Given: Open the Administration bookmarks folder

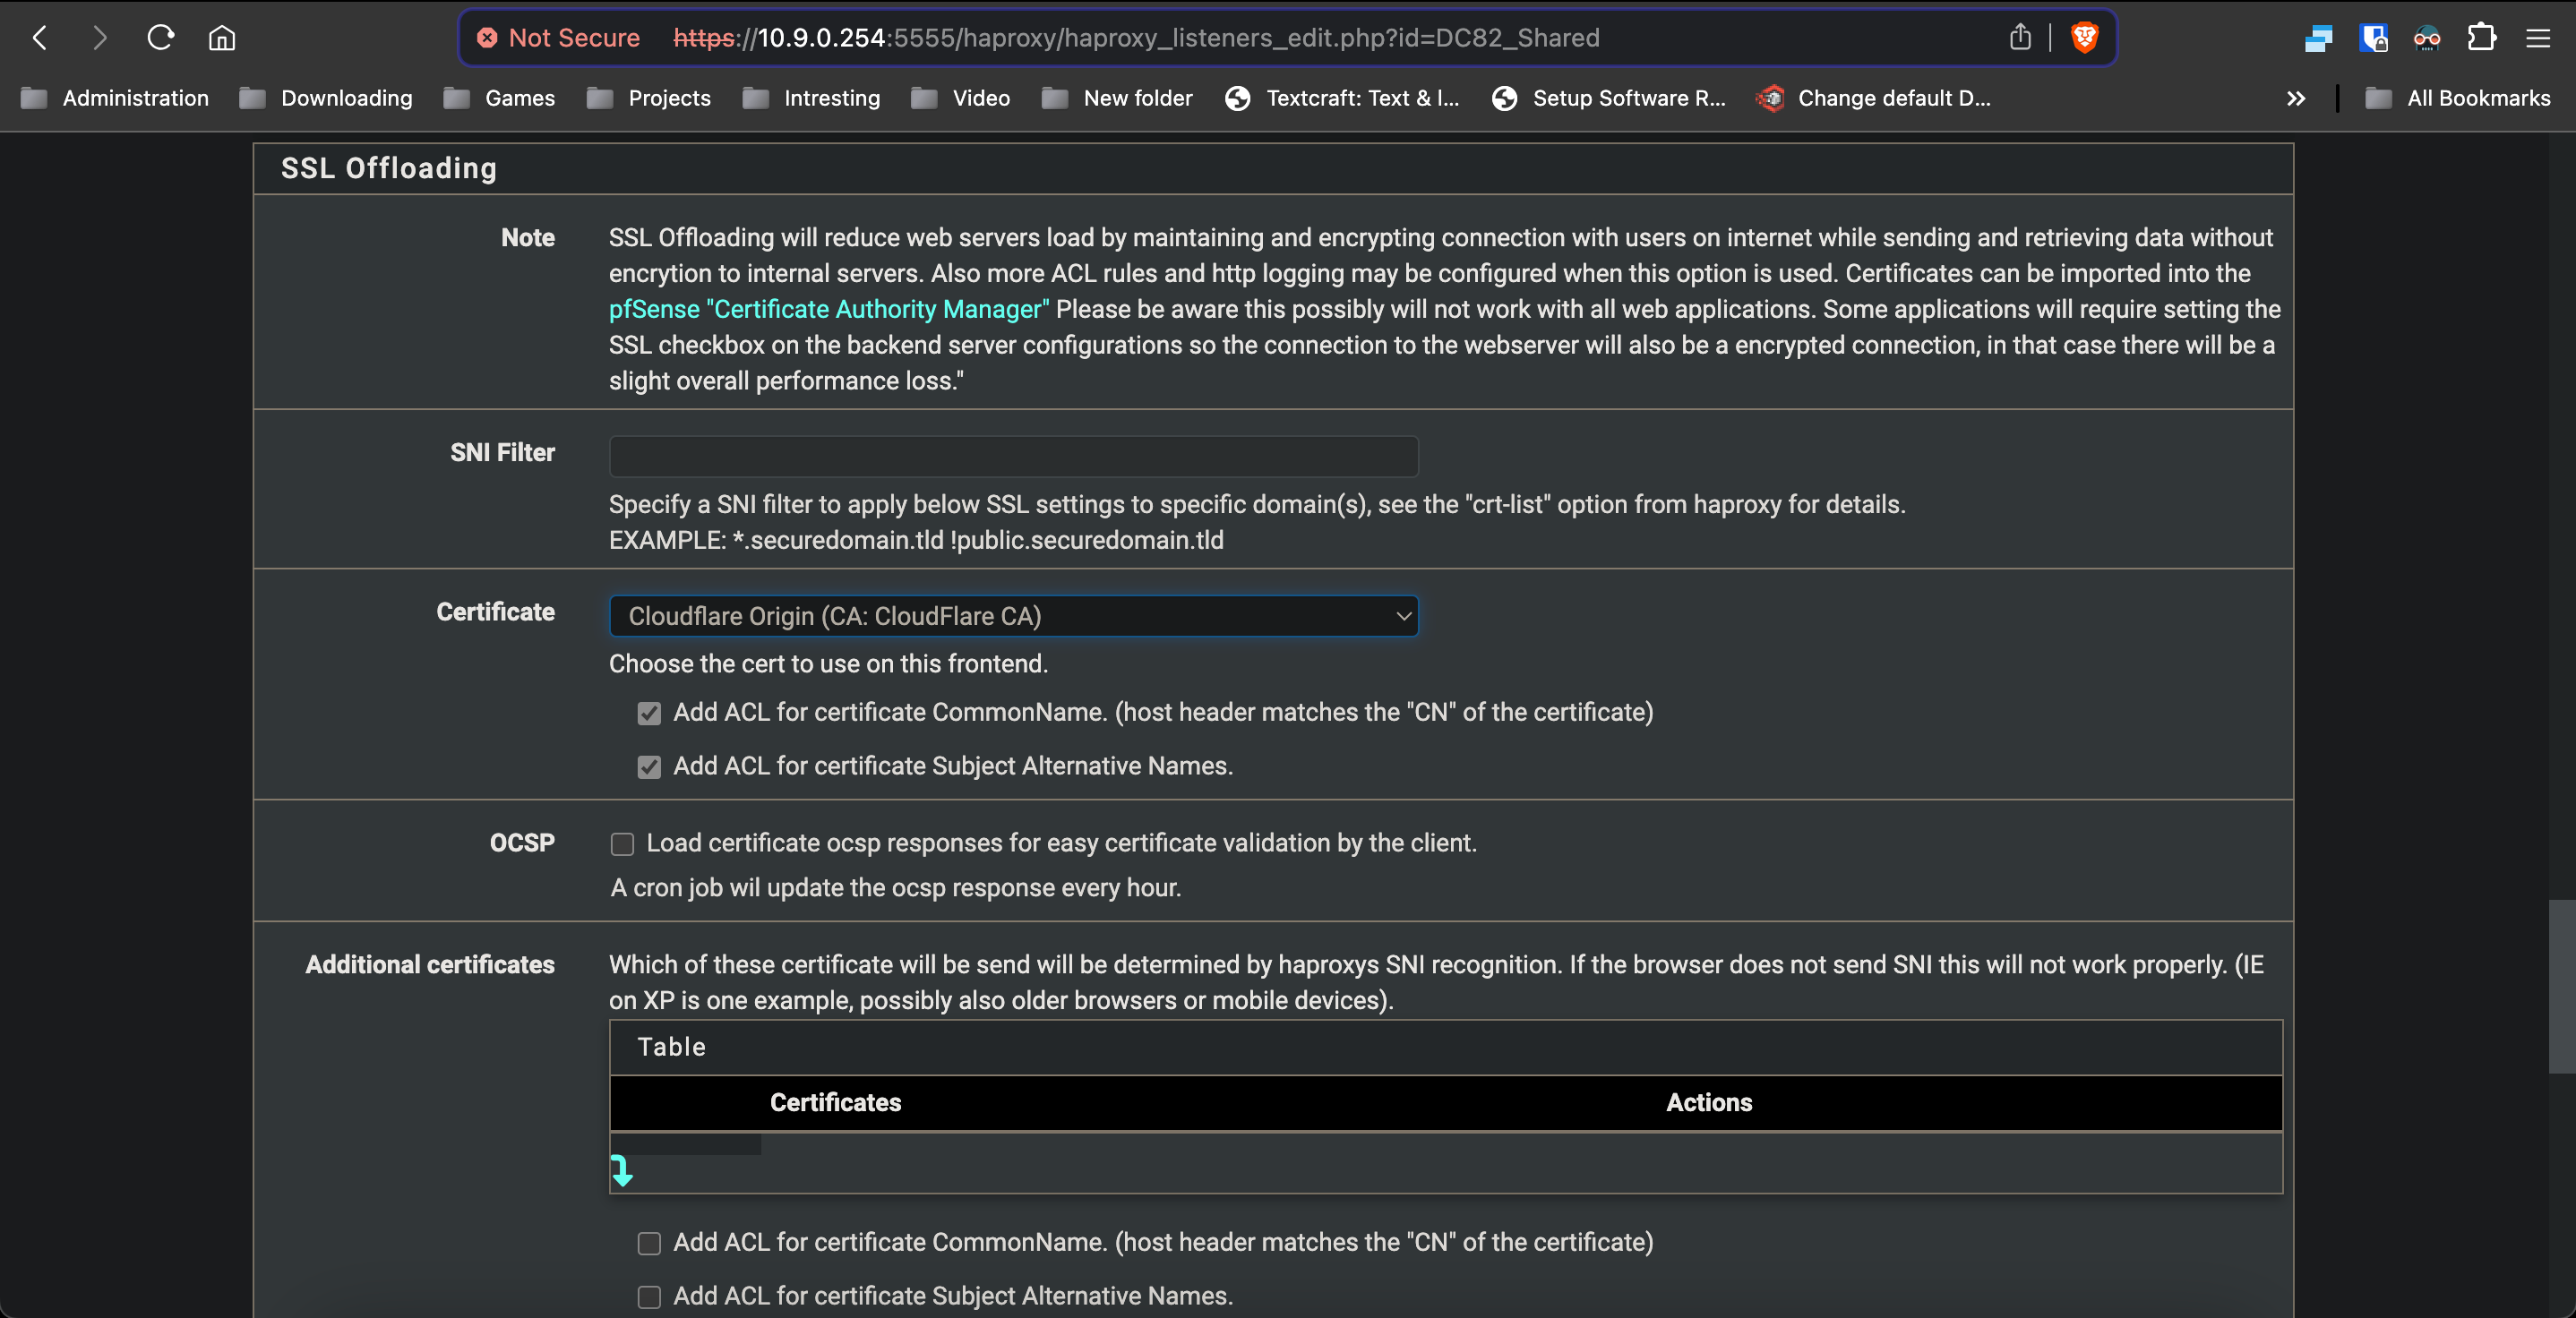Looking at the screenshot, I should (115, 98).
